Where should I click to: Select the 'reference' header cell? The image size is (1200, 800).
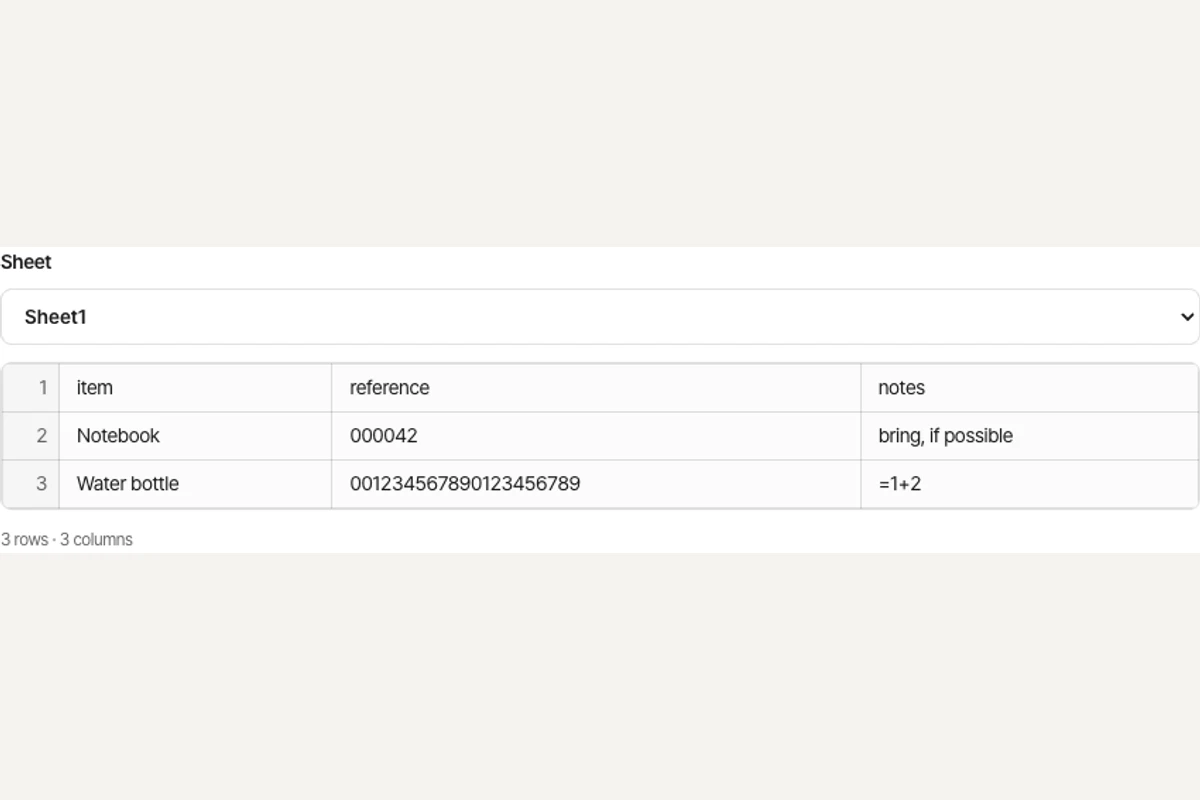[x=596, y=388]
